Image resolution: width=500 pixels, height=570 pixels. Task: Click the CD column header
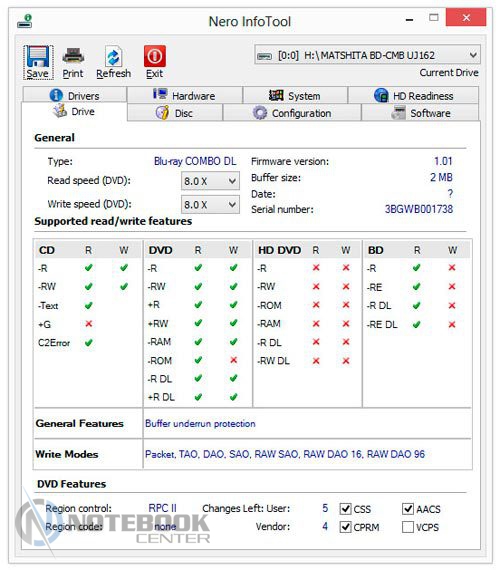[x=47, y=250]
